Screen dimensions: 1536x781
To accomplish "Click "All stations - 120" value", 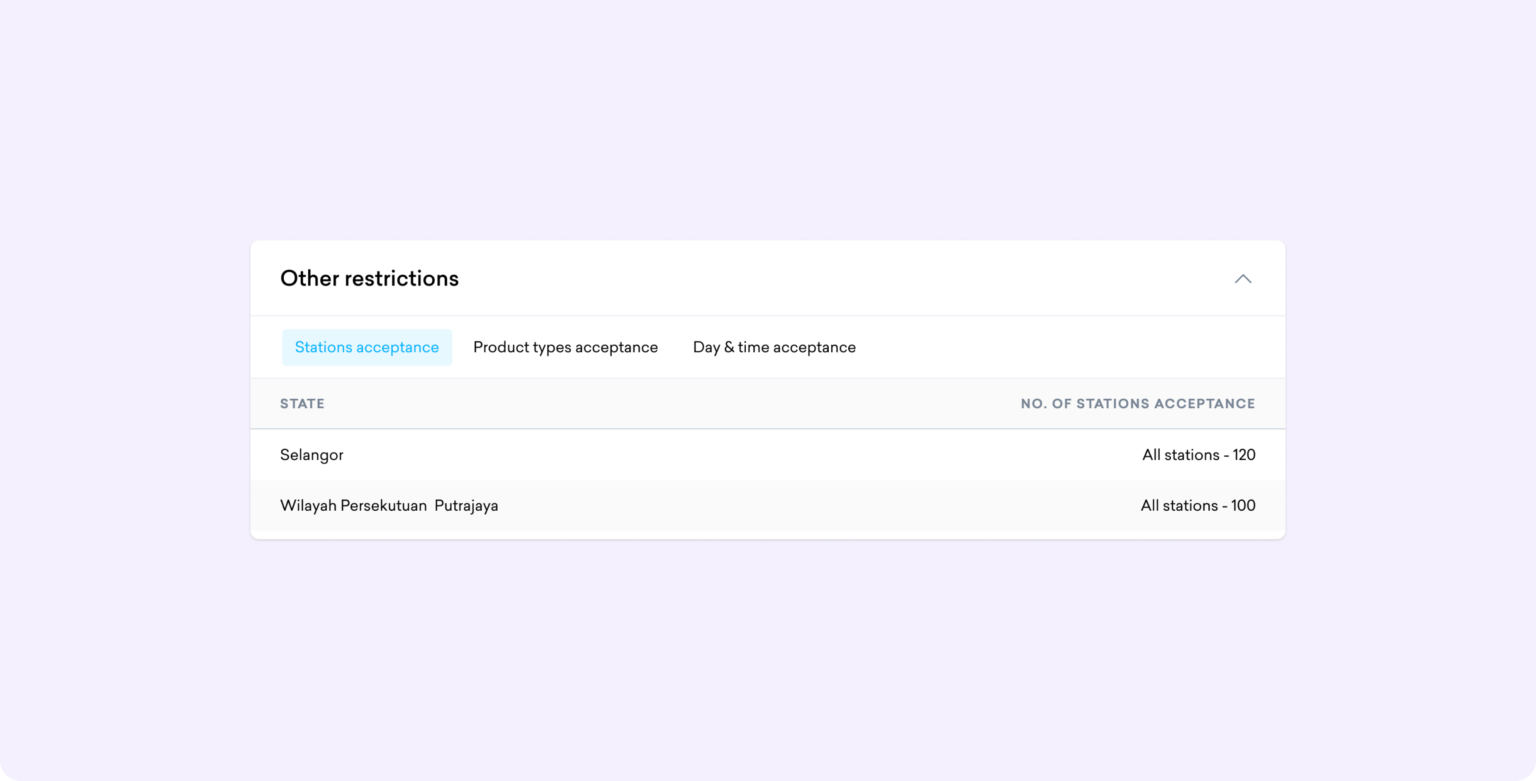I will click(1198, 455).
